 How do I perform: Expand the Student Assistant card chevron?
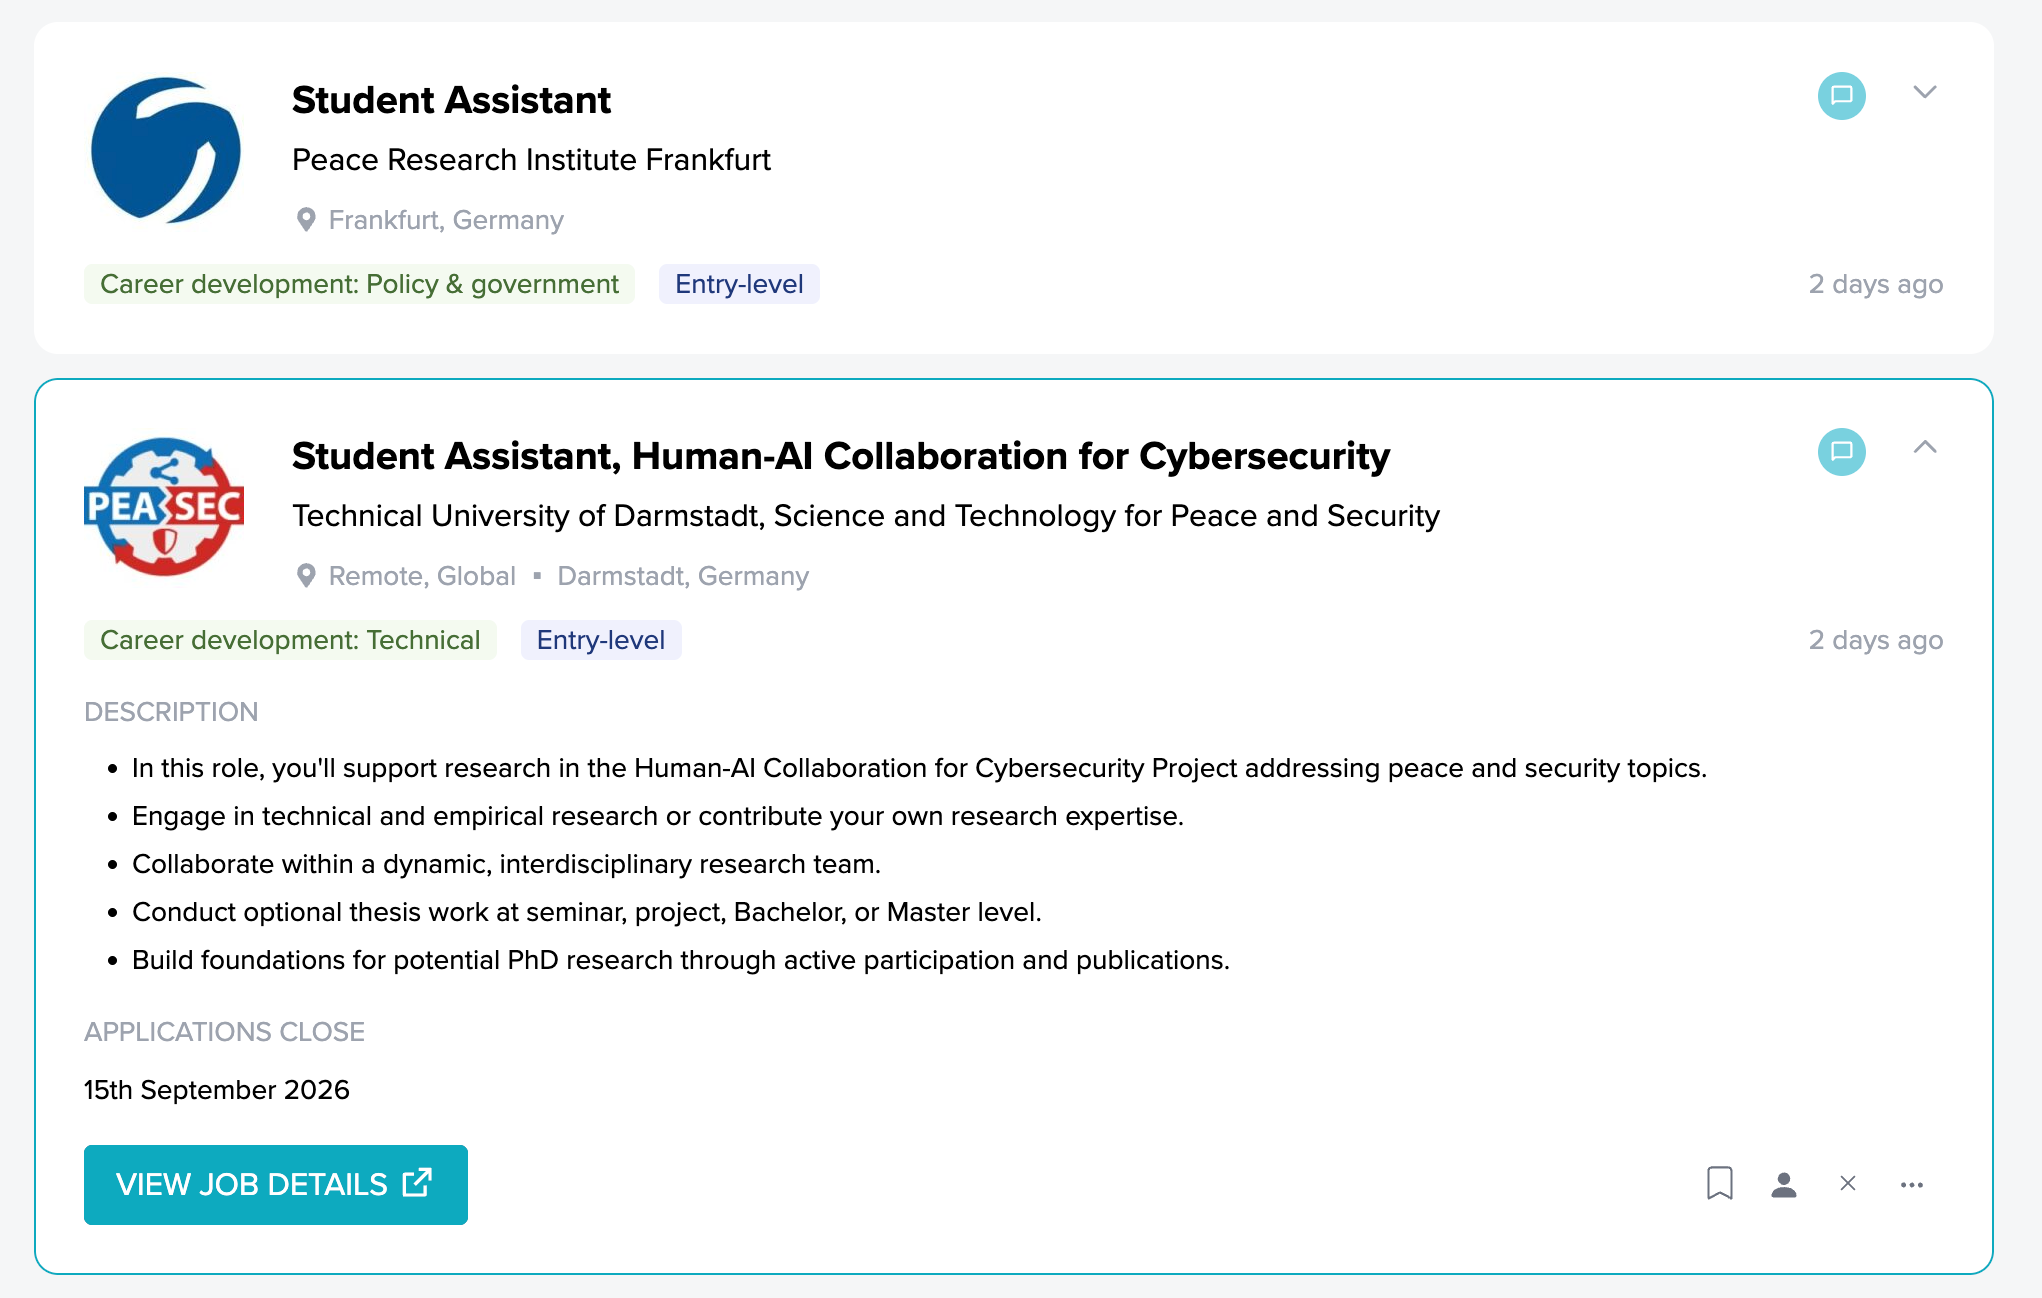(x=1925, y=92)
